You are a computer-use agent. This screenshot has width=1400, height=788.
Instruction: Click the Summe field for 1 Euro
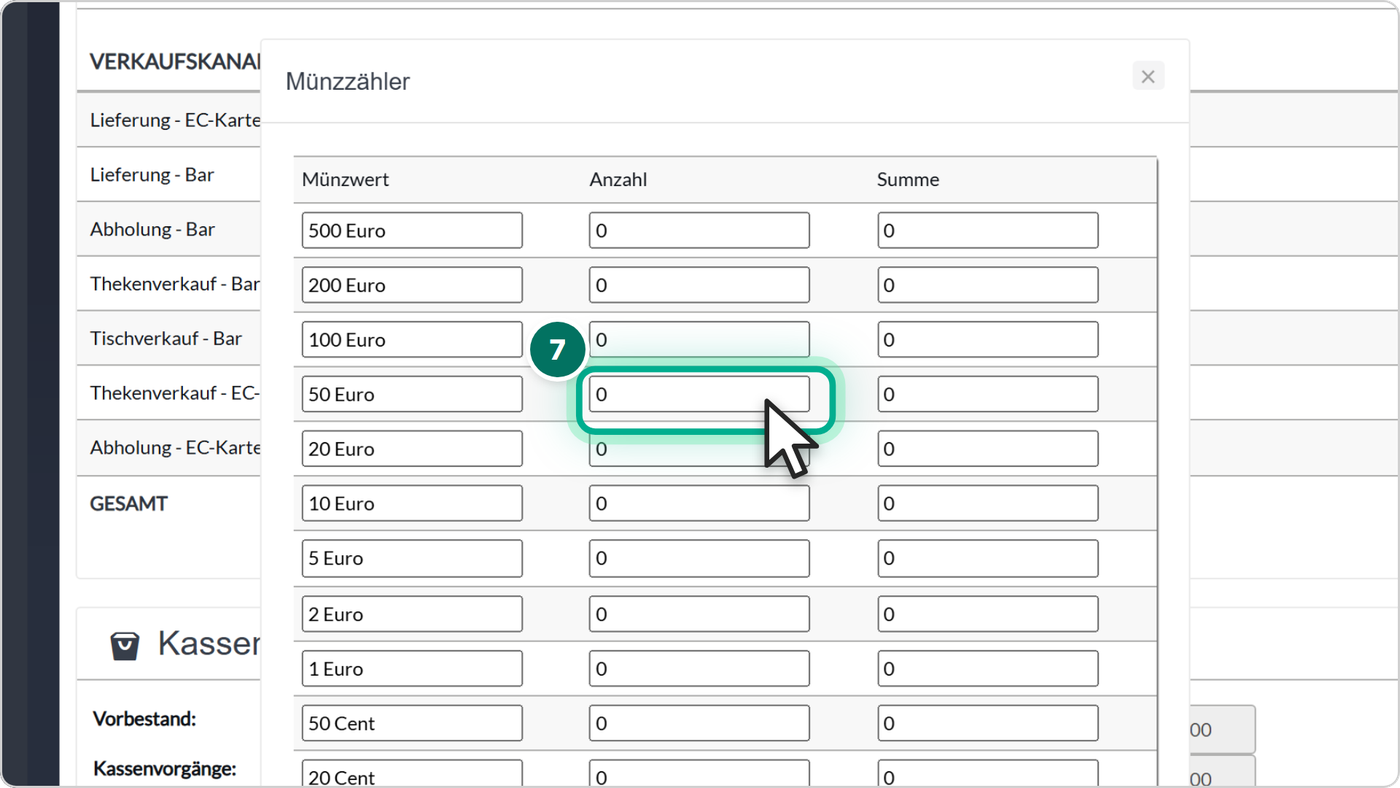point(988,669)
